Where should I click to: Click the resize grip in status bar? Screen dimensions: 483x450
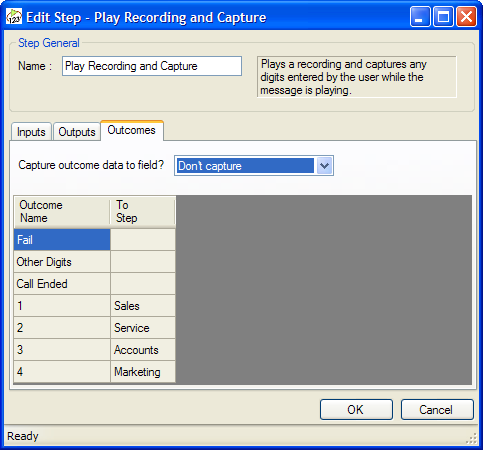pyautogui.click(x=471, y=438)
